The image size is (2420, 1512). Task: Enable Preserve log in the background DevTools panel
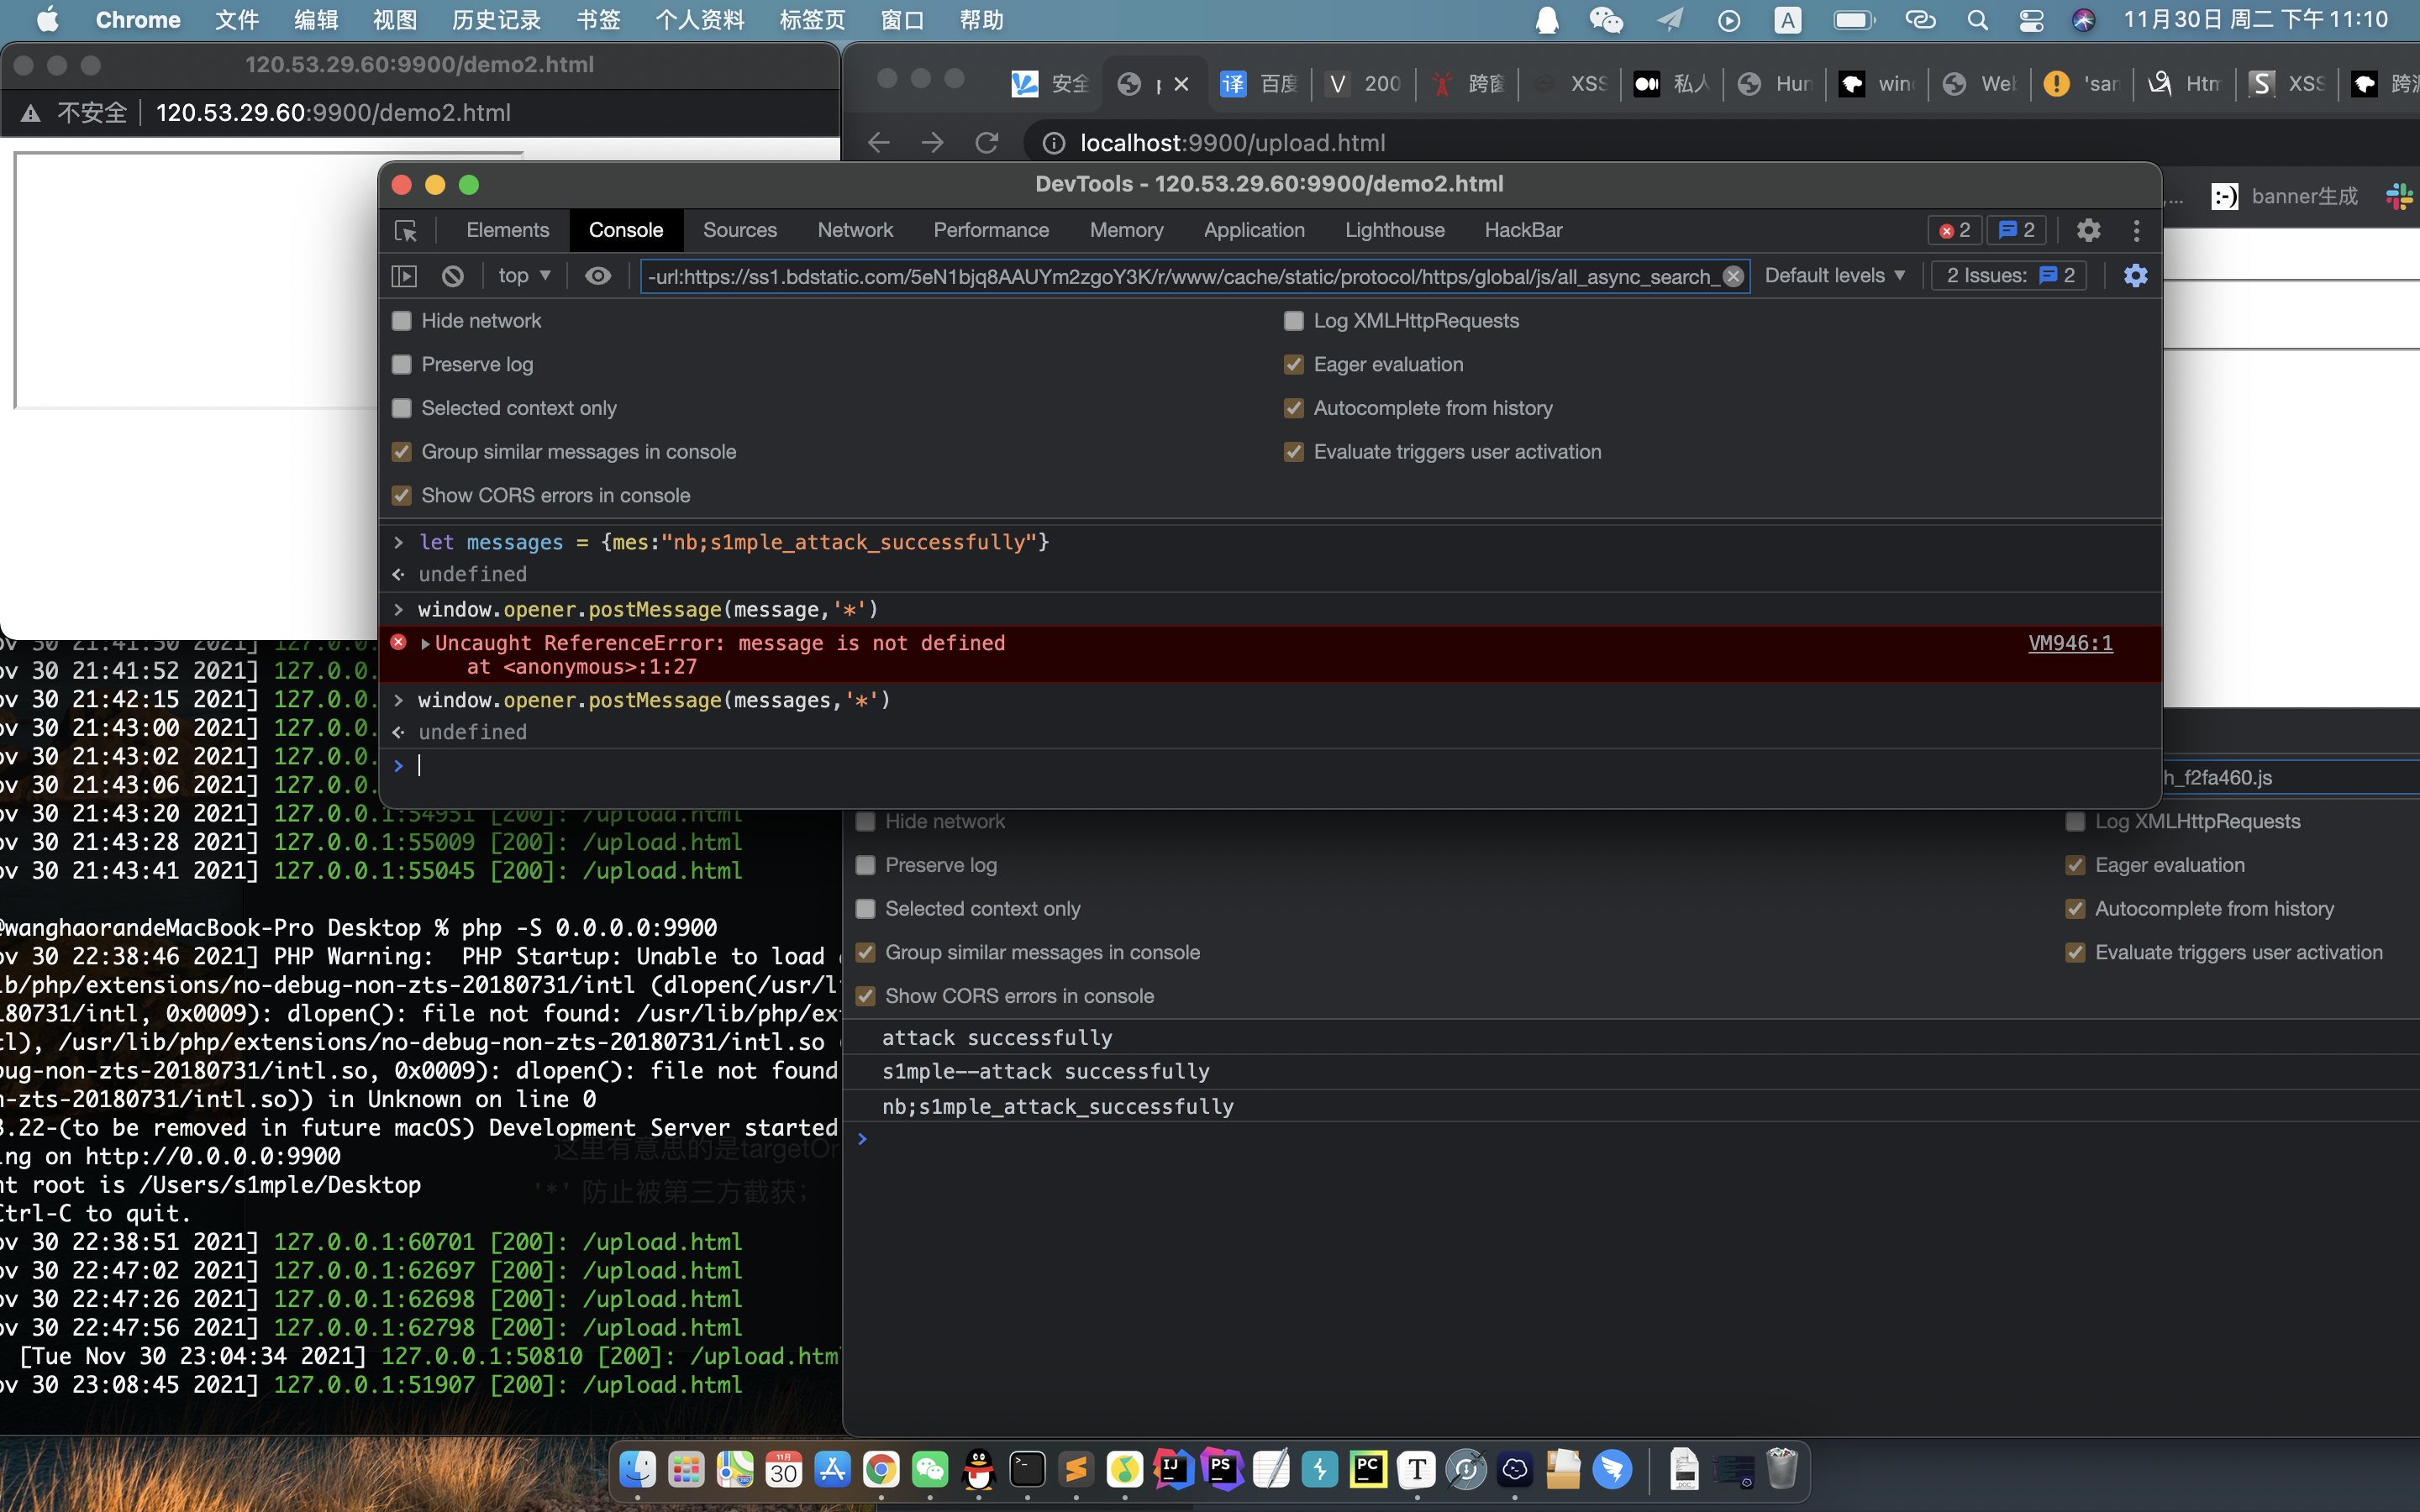tap(866, 865)
